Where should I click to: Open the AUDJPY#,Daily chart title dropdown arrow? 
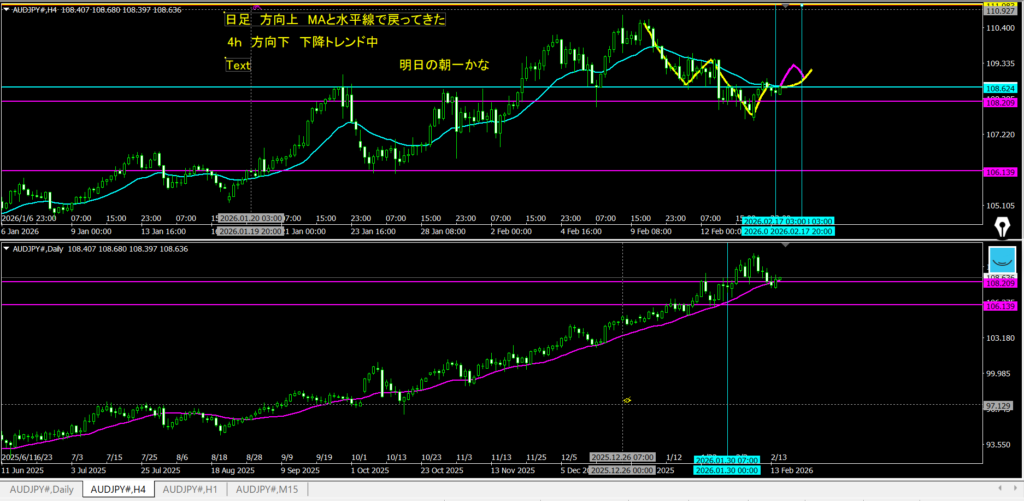click(x=5, y=248)
